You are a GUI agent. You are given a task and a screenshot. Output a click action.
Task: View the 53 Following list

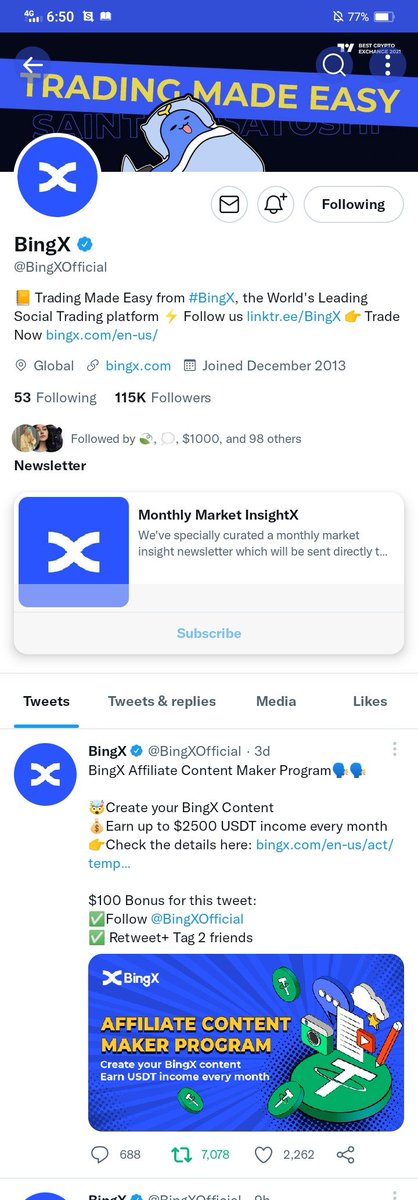click(x=55, y=397)
